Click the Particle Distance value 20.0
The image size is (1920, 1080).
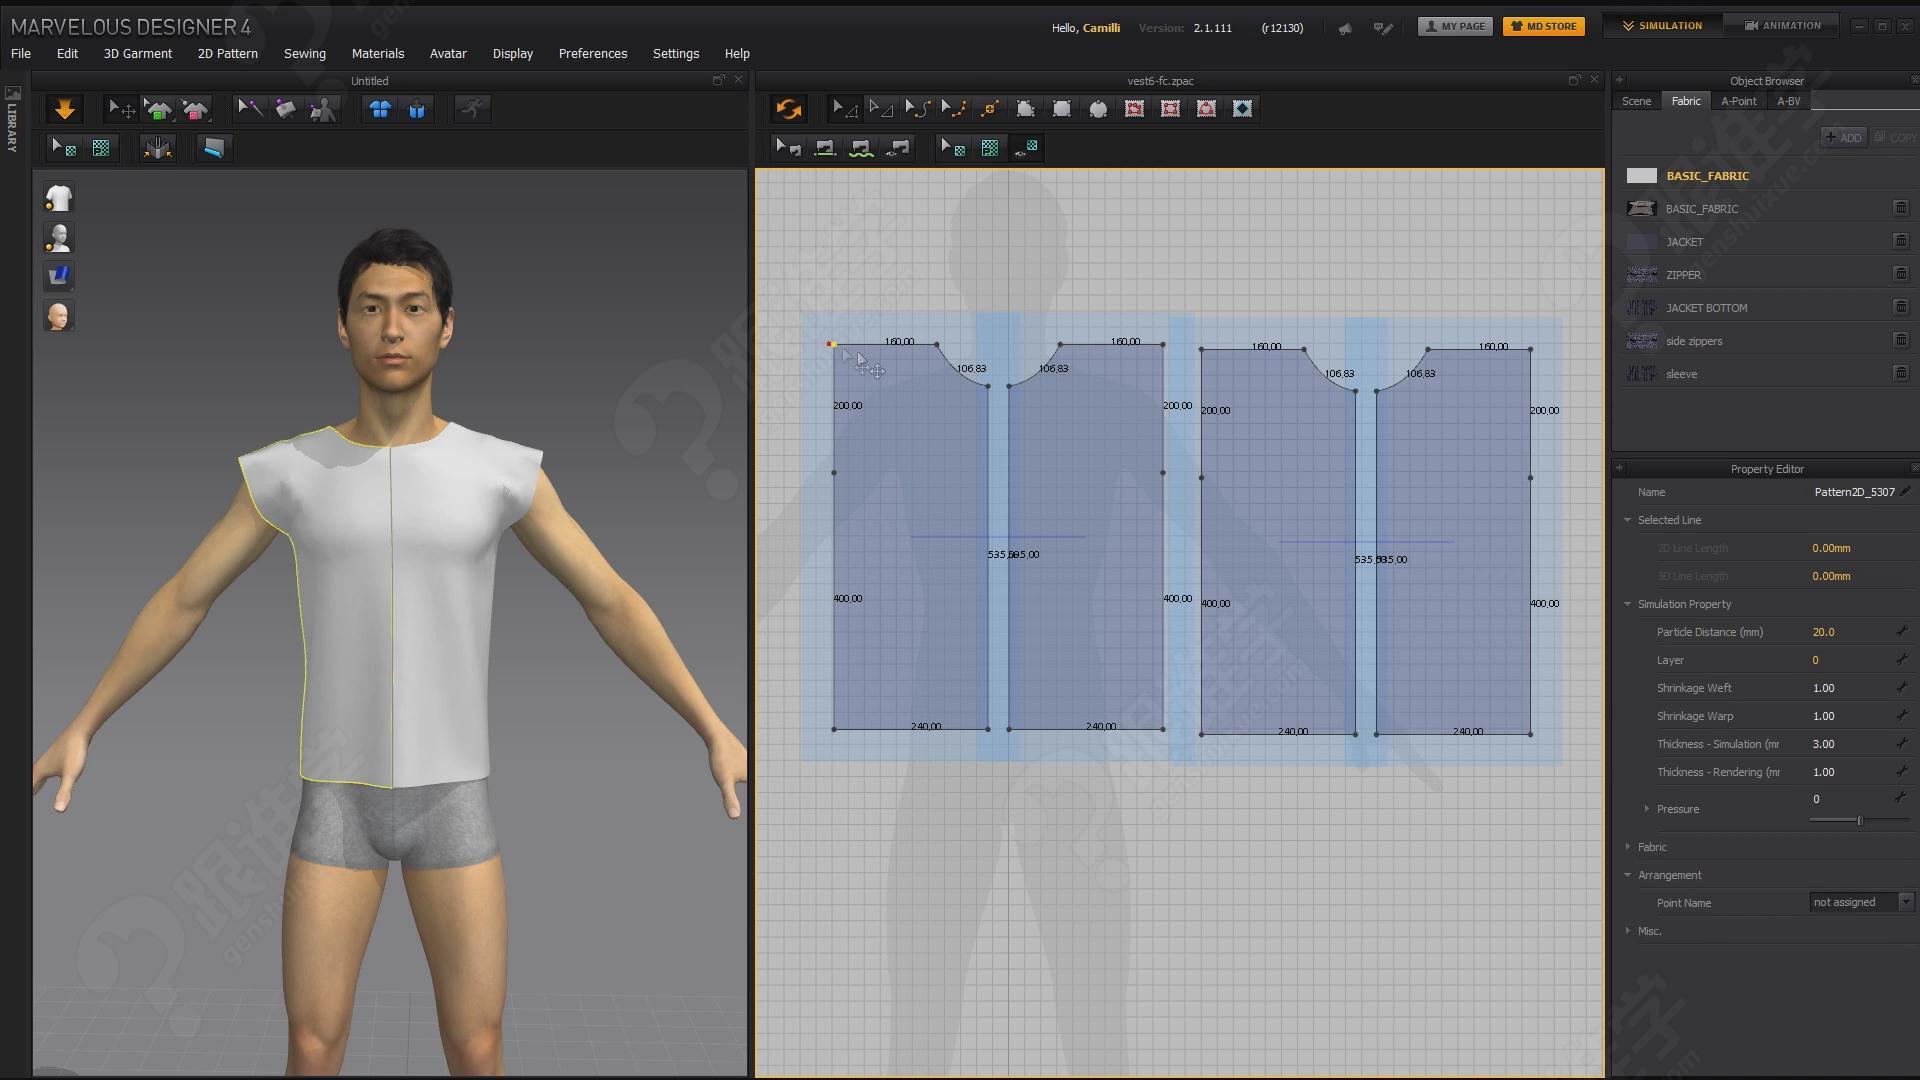tap(1824, 632)
